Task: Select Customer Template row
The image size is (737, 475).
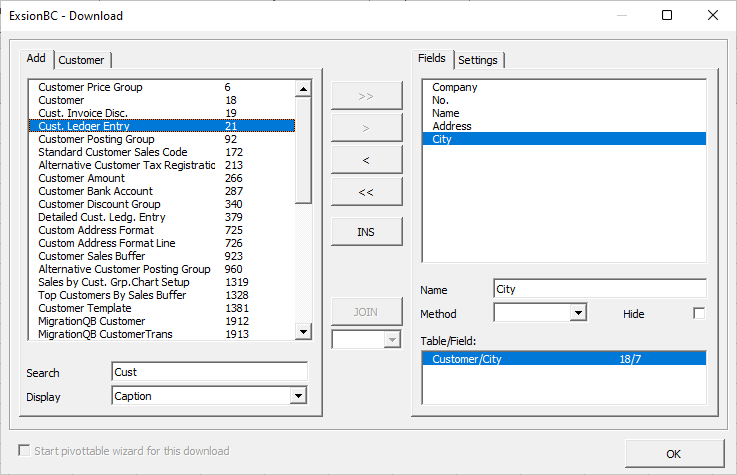Action: [x=162, y=308]
